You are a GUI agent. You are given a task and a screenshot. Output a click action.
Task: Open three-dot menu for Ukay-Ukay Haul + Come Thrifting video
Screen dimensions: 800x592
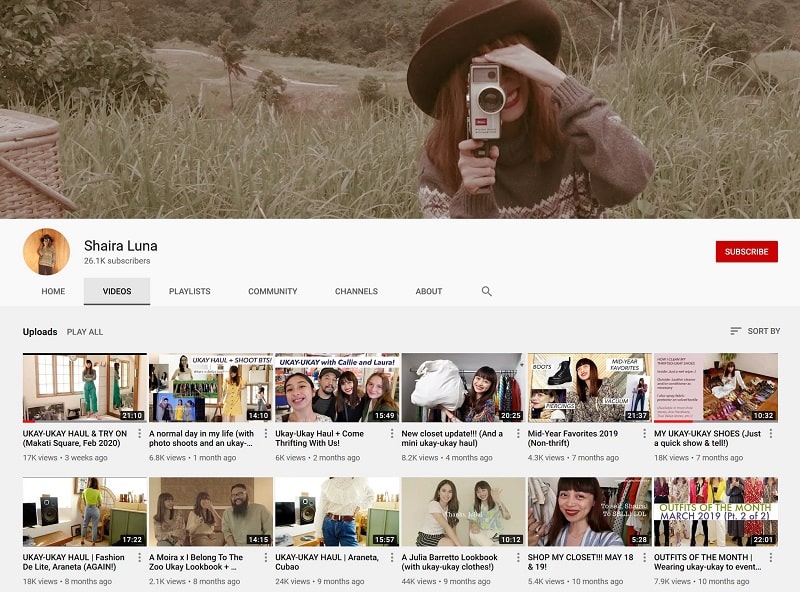click(392, 433)
